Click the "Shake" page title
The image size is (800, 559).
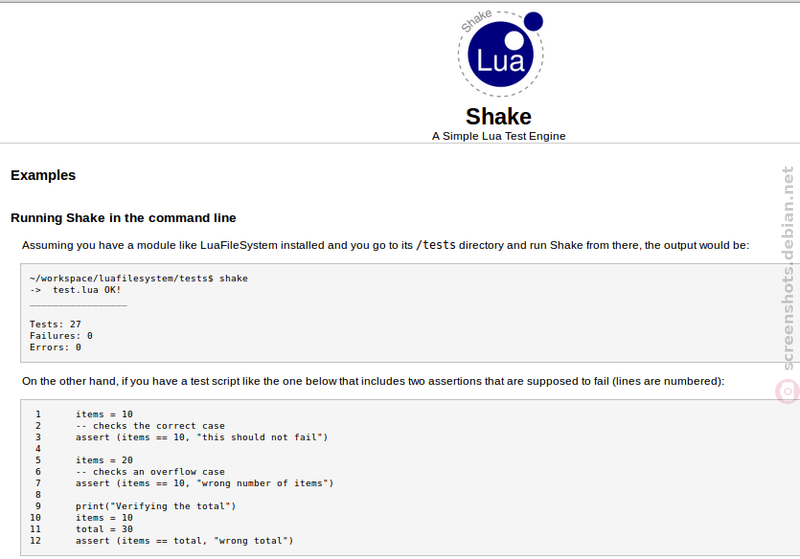tap(498, 116)
